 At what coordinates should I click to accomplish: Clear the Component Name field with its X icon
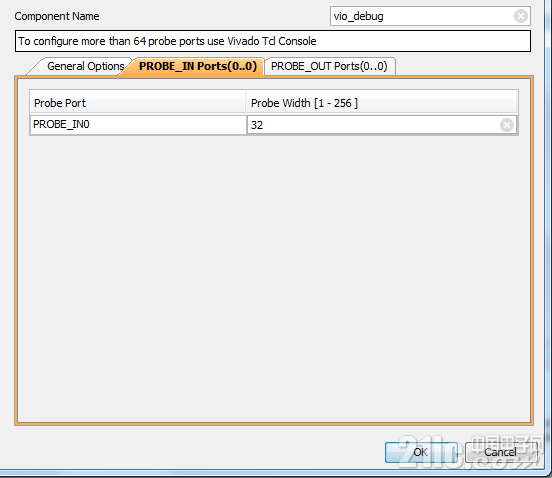coord(521,16)
